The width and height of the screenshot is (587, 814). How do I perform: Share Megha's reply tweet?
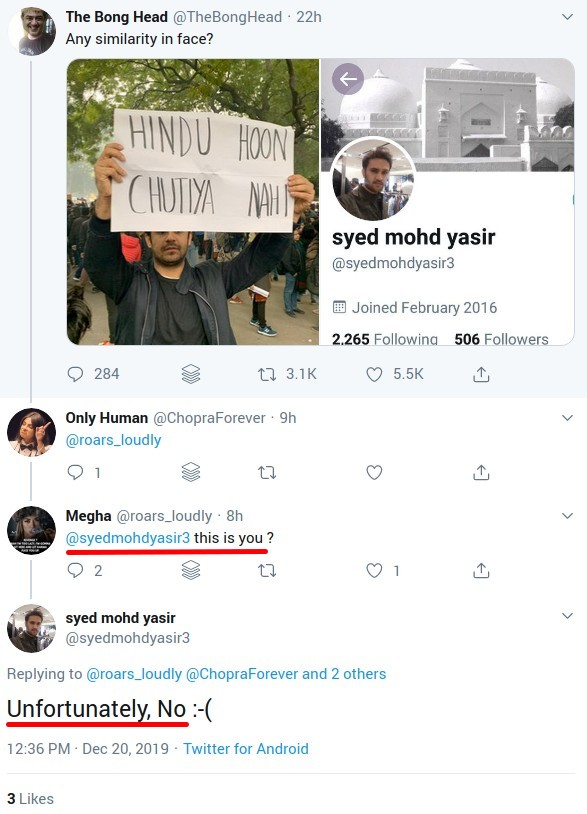(481, 571)
